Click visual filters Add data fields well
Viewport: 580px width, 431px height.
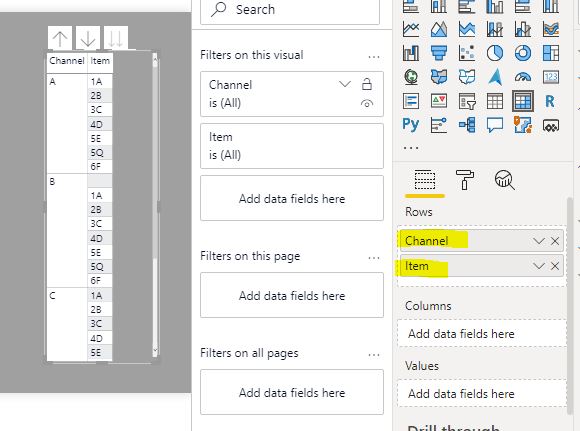[x=292, y=198]
